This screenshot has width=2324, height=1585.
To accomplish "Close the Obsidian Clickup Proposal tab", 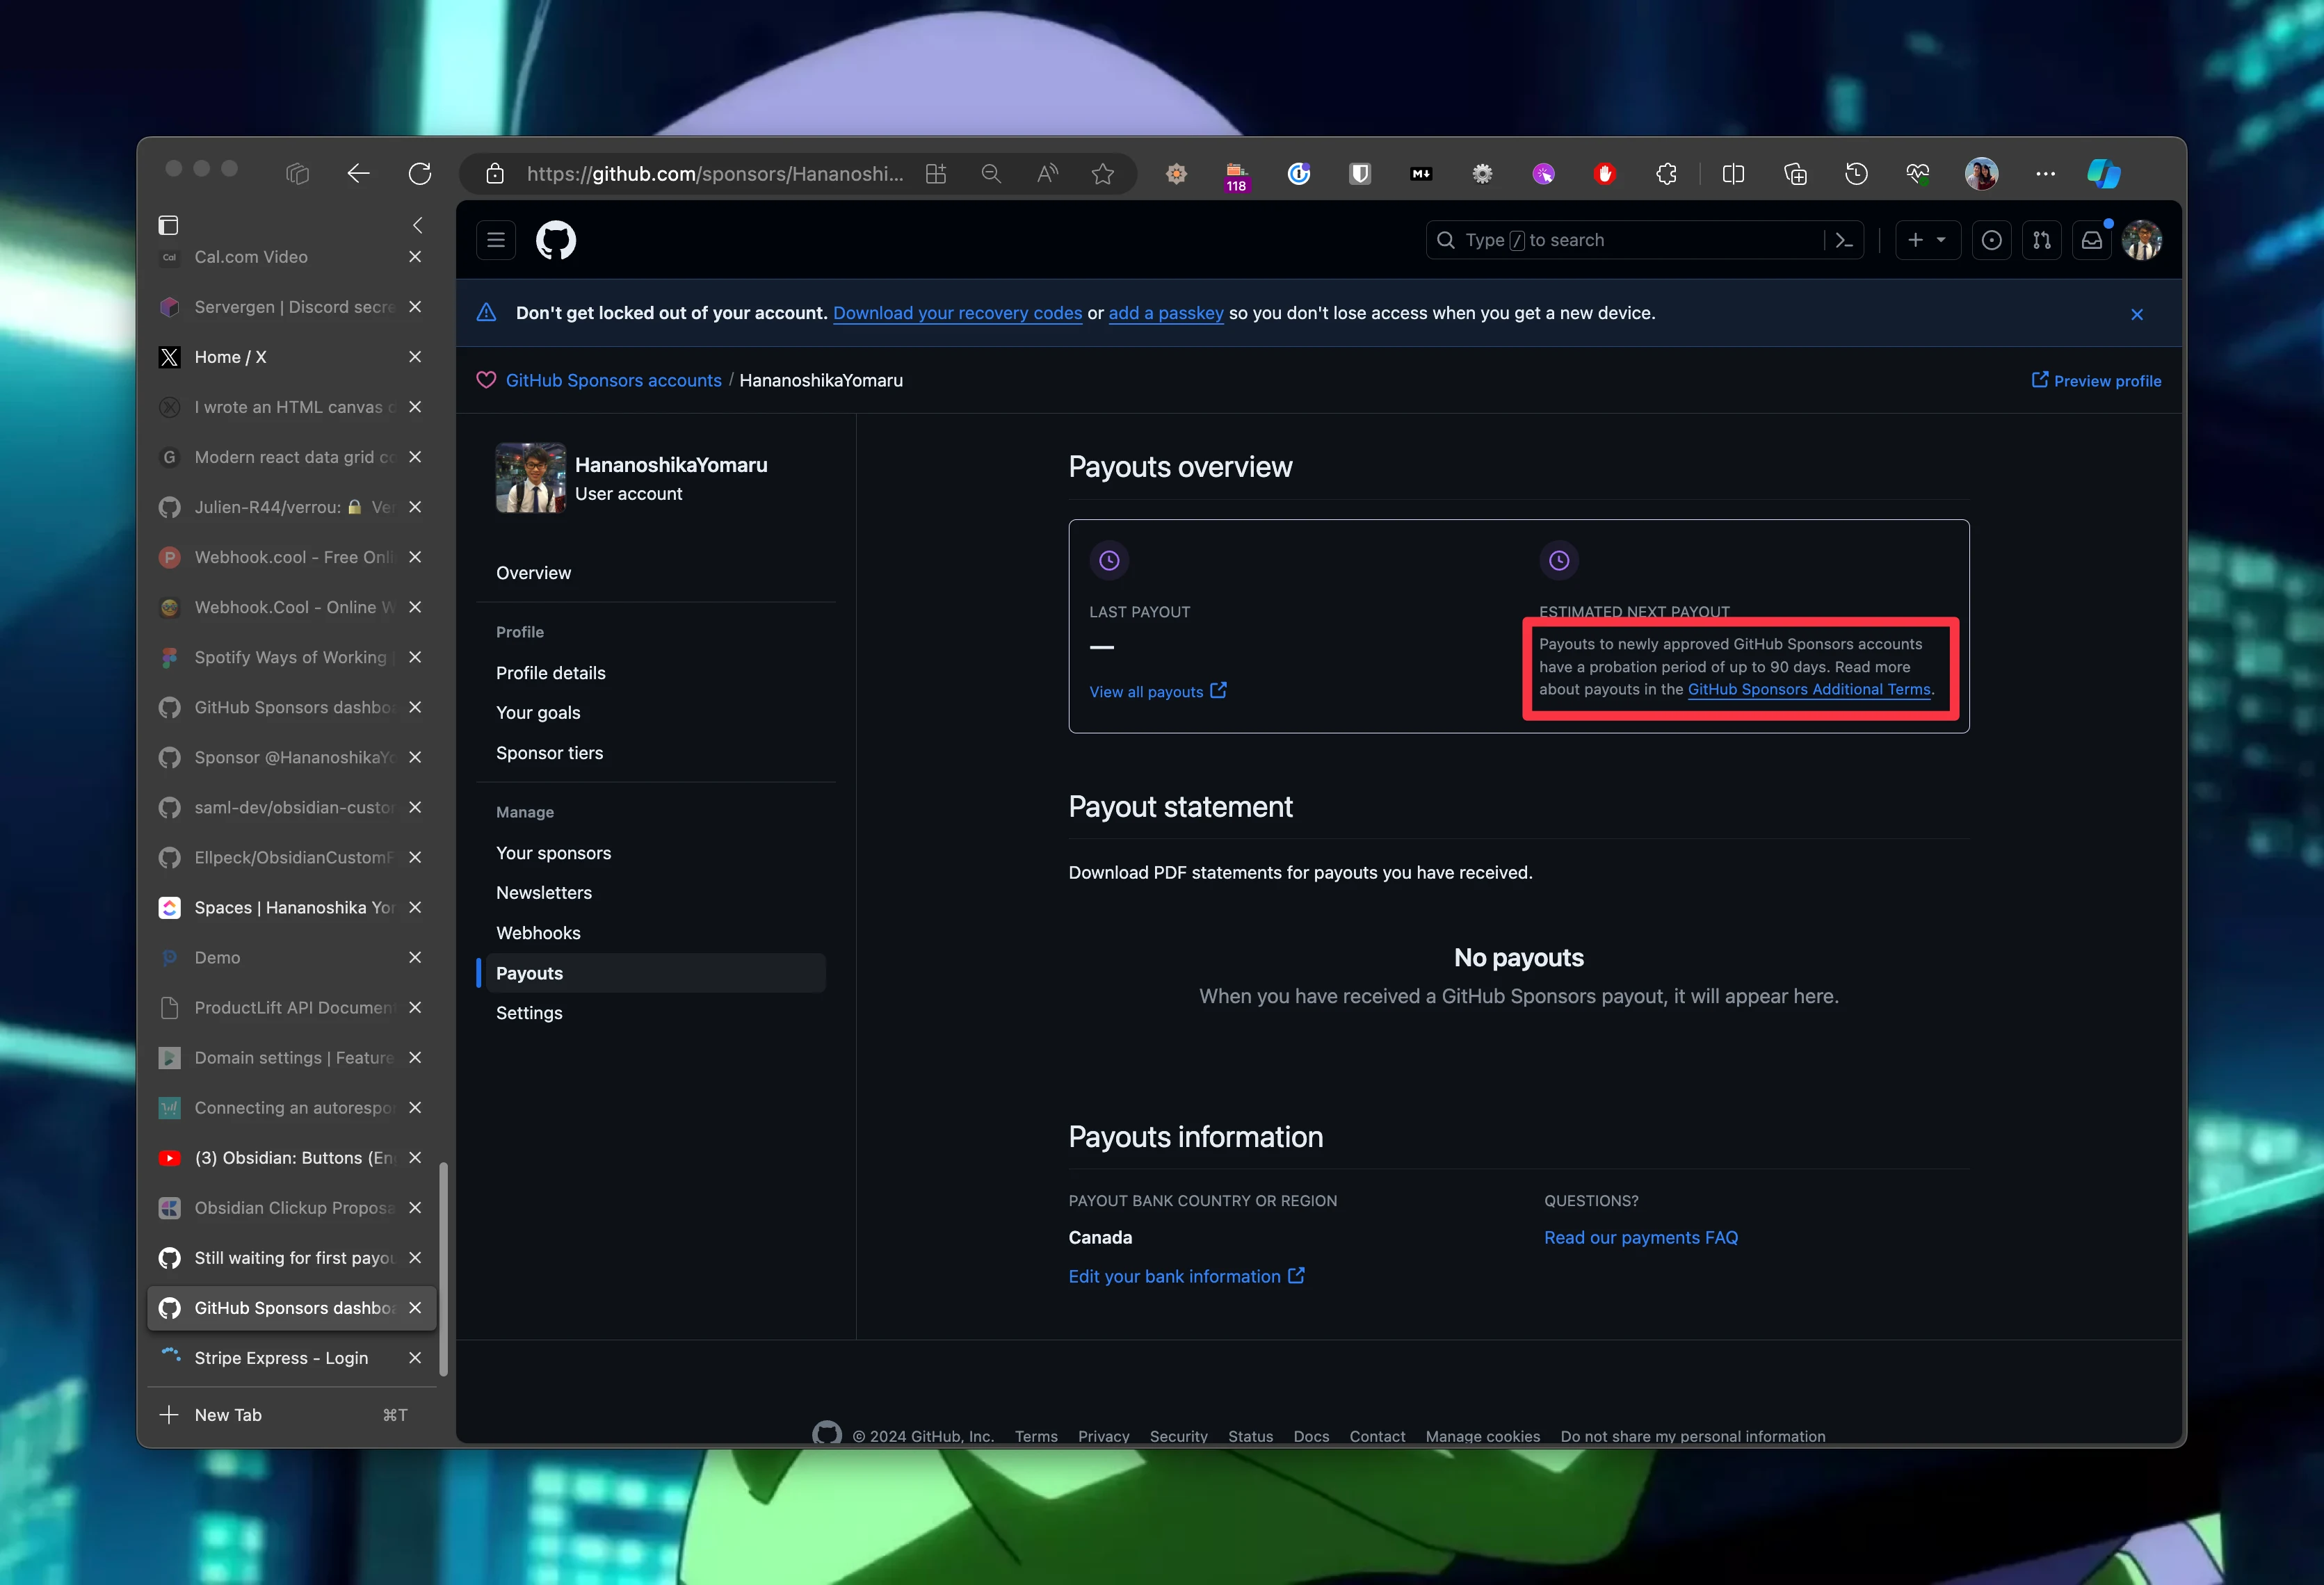I will pos(415,1208).
